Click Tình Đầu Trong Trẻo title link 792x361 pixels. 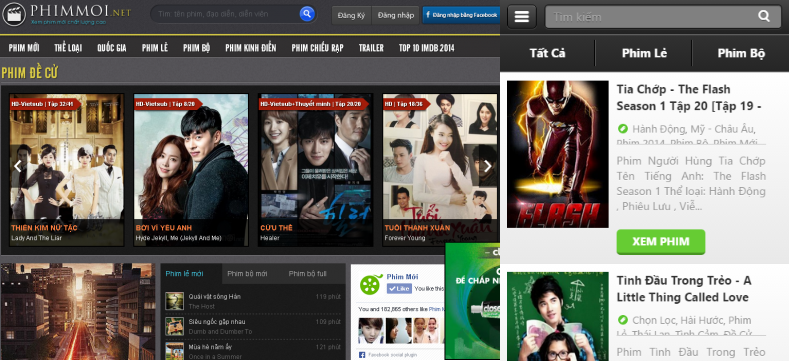click(684, 288)
